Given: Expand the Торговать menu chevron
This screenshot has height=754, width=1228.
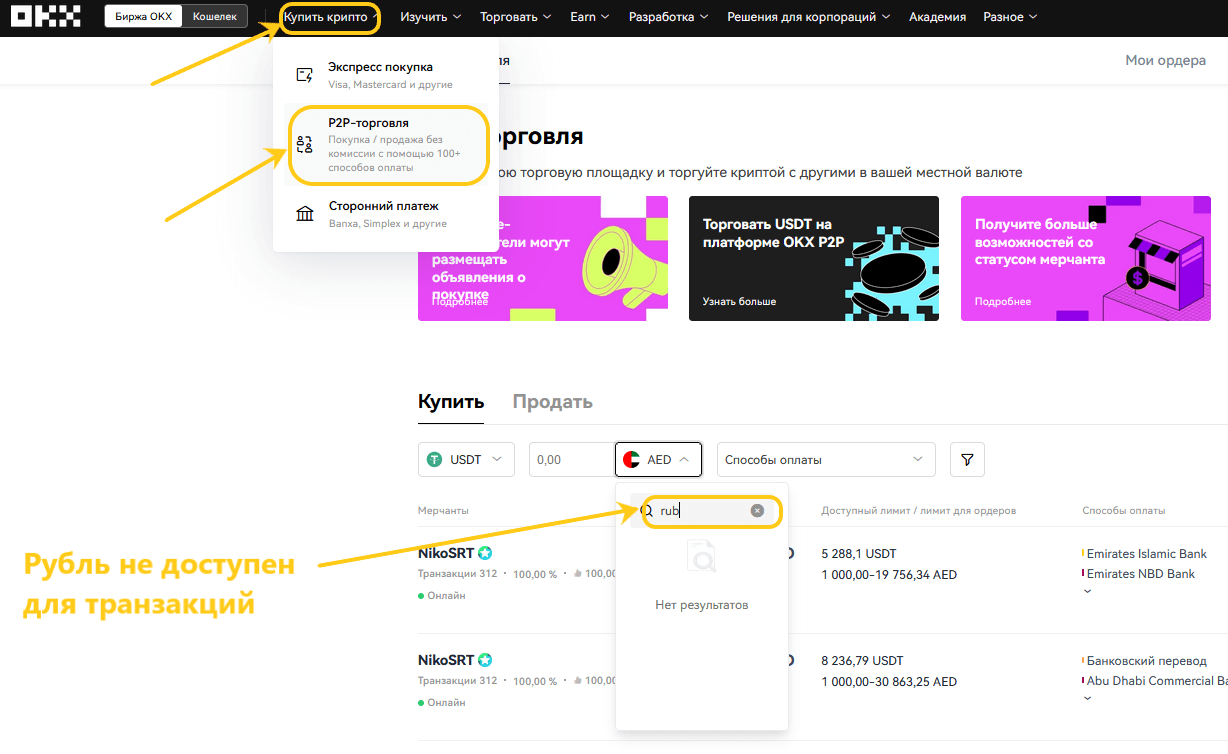Looking at the screenshot, I should click(x=547, y=17).
